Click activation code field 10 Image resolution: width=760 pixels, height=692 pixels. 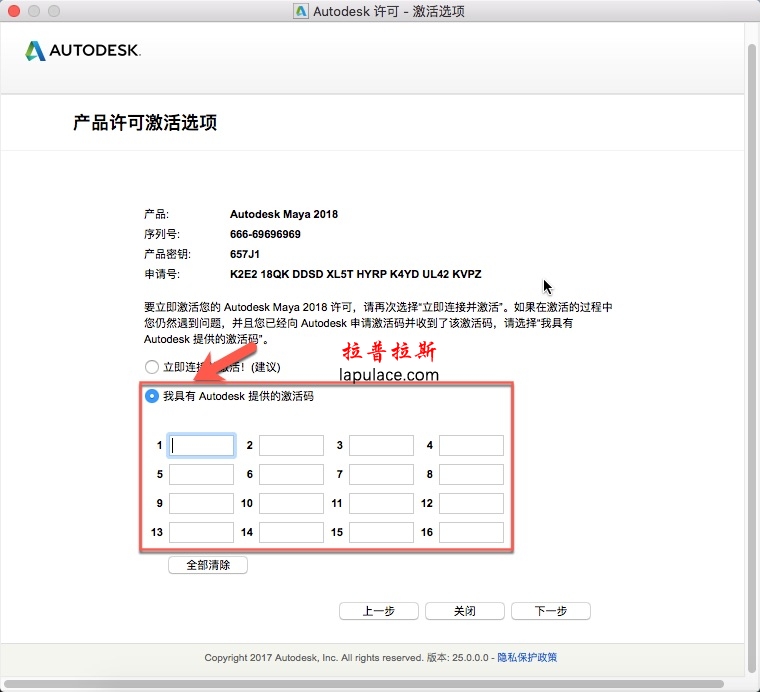tap(291, 503)
